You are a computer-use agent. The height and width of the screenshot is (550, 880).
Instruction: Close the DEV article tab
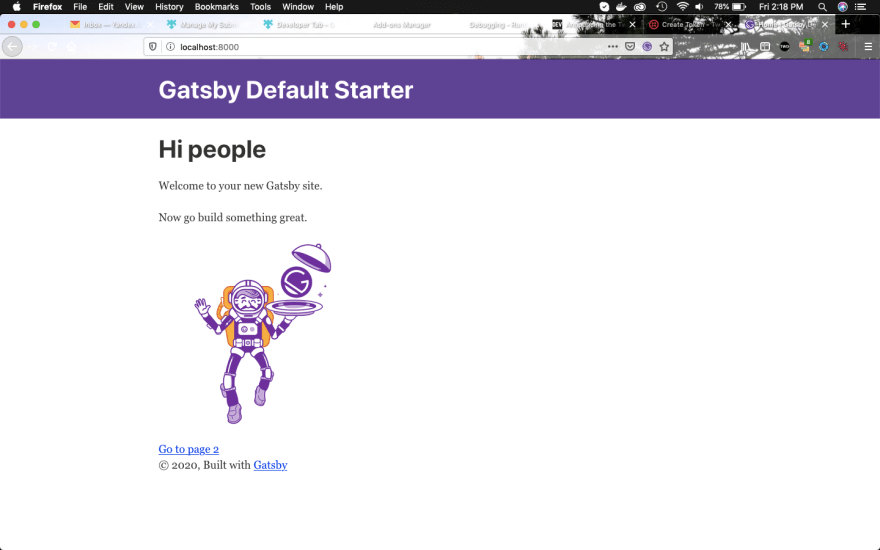coord(632,25)
